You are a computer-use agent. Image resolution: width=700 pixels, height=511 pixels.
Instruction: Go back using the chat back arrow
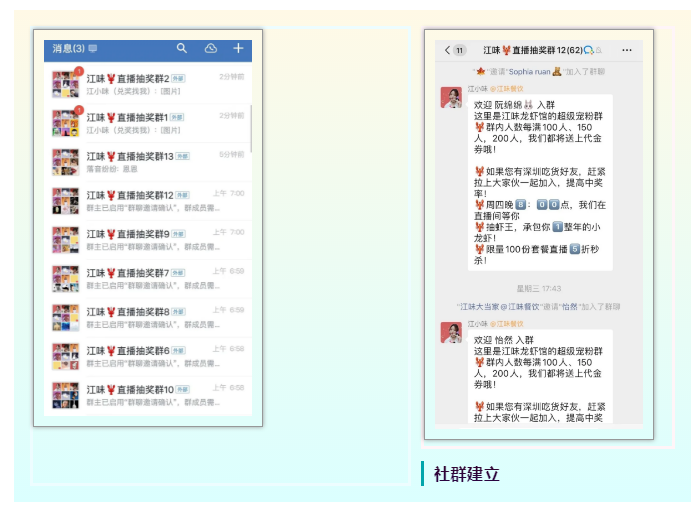pyautogui.click(x=447, y=50)
